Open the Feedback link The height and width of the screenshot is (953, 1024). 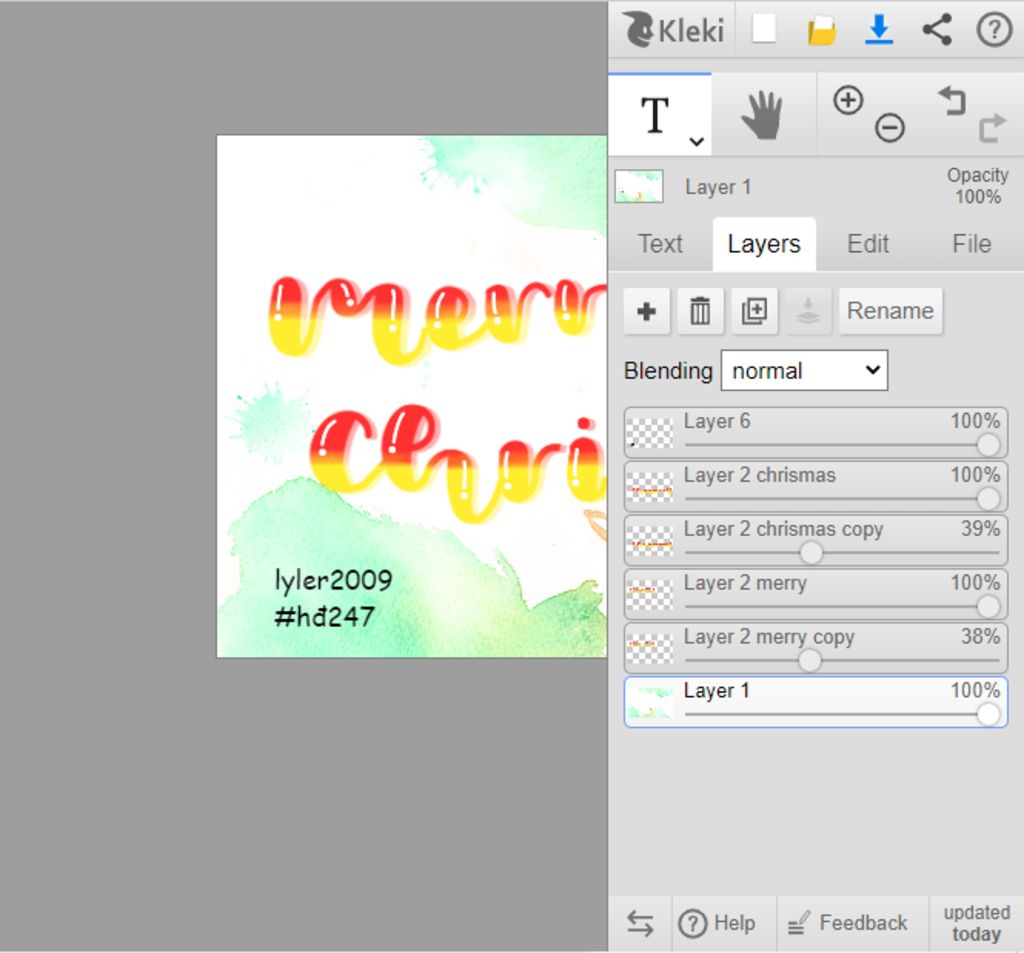coord(848,923)
